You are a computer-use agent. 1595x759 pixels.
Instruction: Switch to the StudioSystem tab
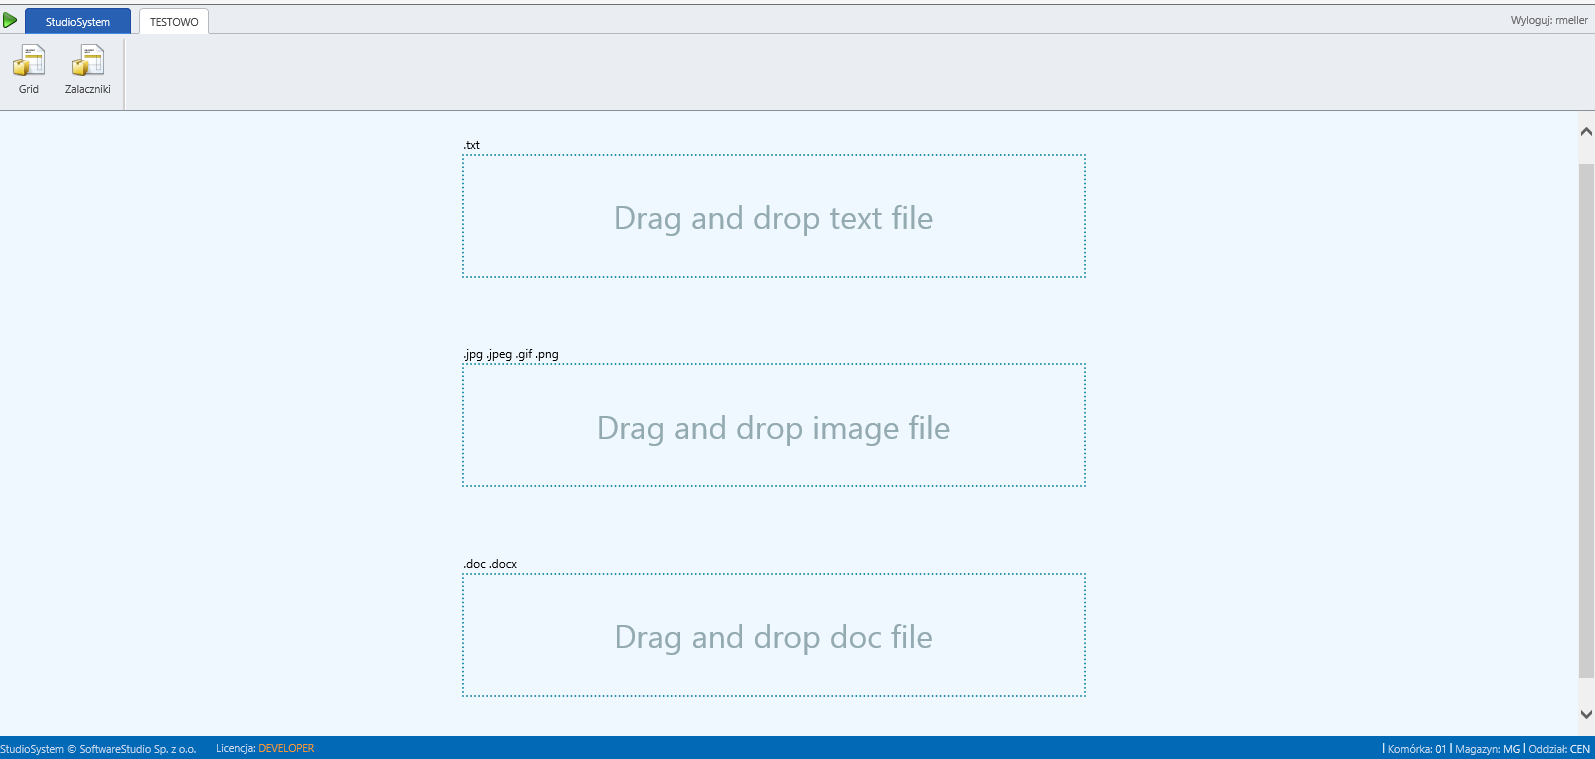coord(78,21)
